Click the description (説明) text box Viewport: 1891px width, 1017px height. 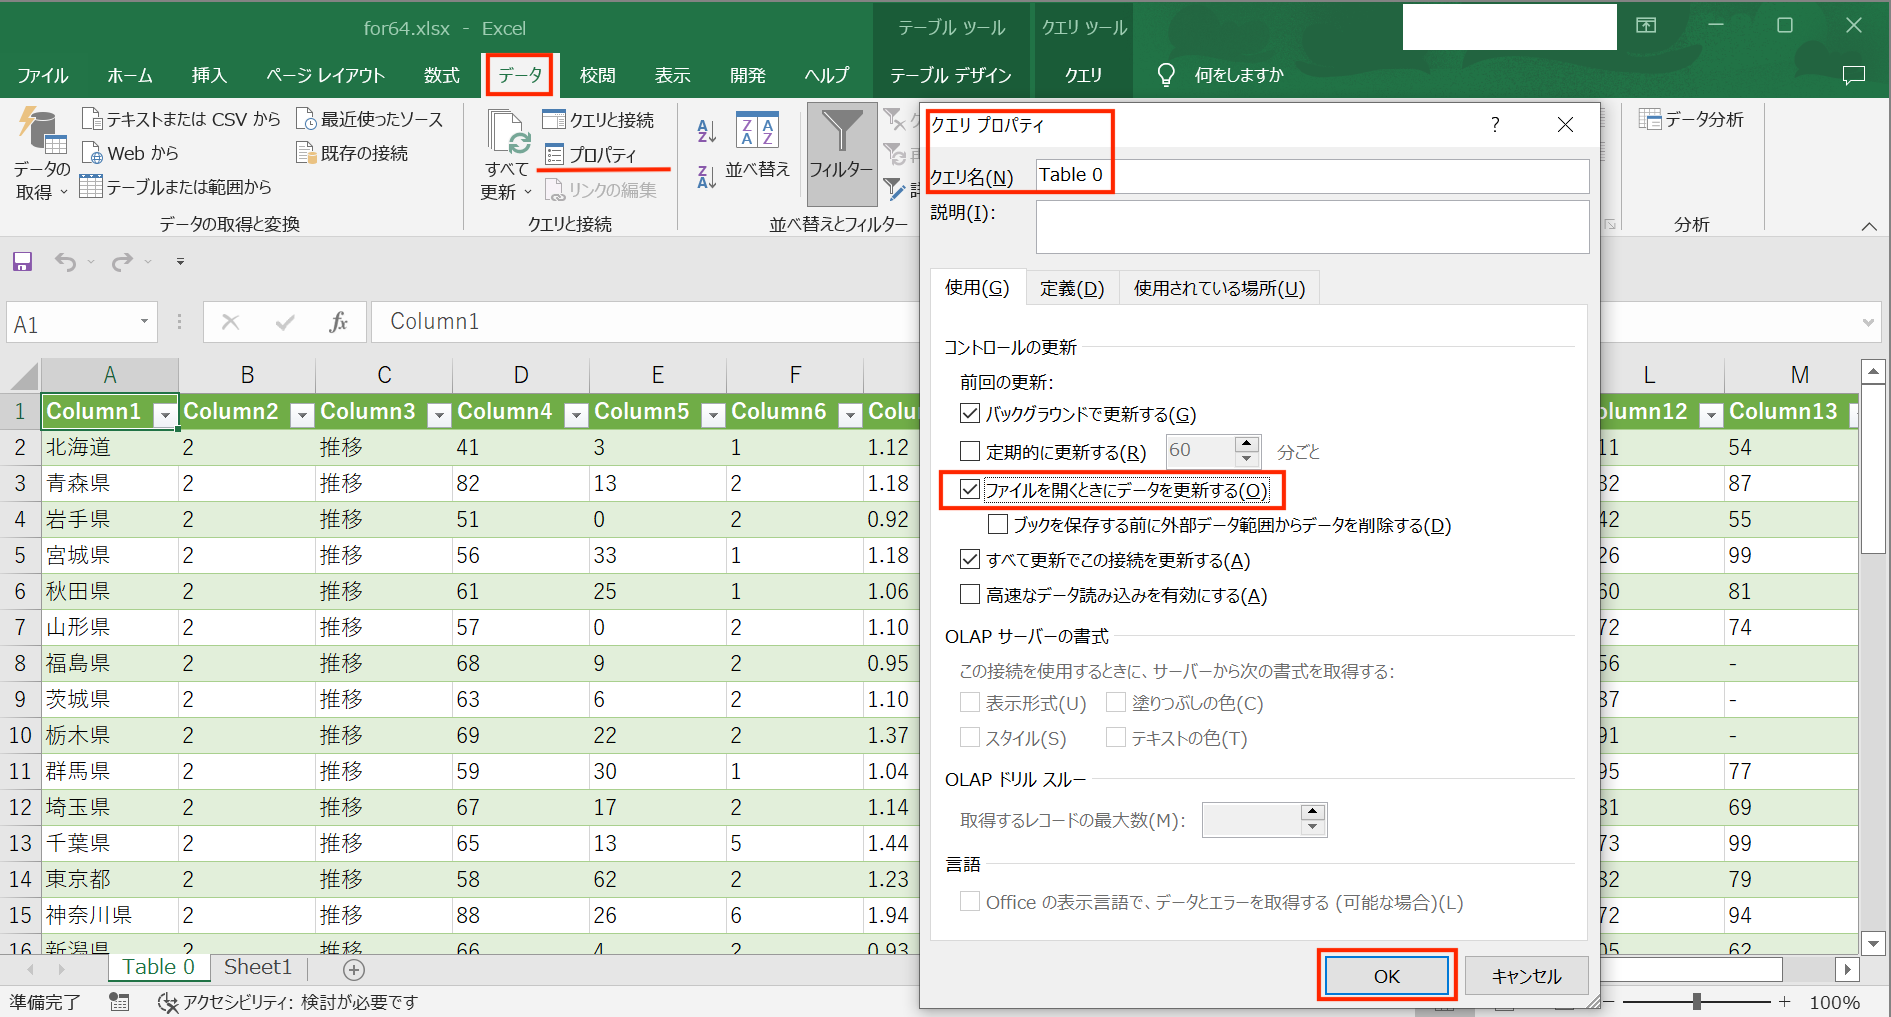click(1312, 227)
